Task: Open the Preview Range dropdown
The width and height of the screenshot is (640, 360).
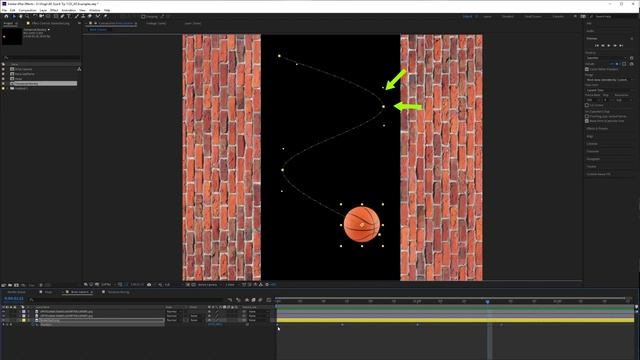Action: pos(609,80)
